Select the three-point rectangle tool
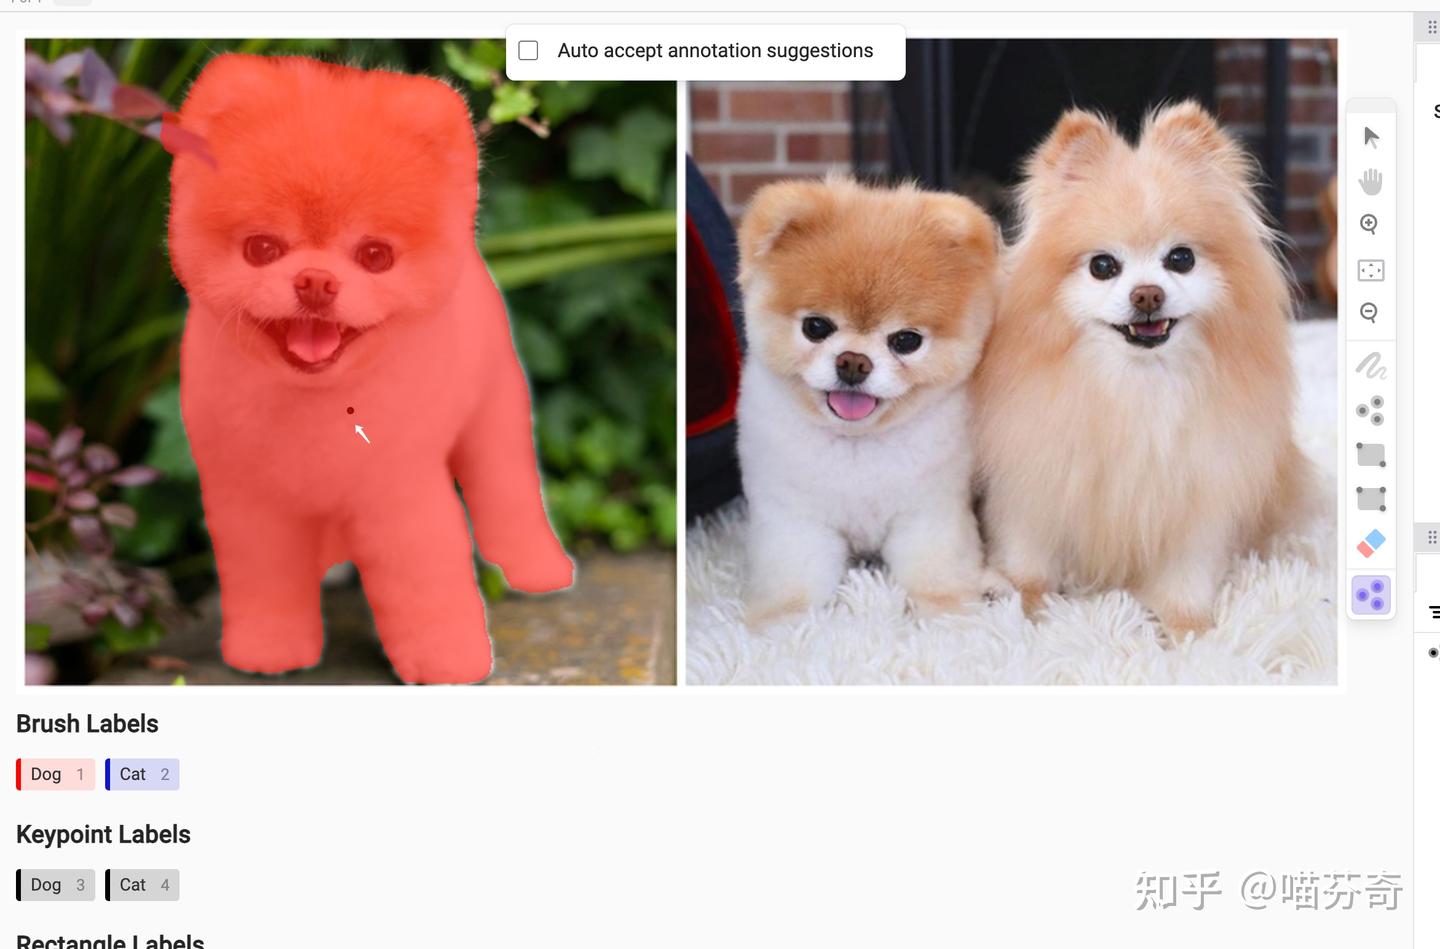Image resolution: width=1440 pixels, height=949 pixels. [x=1370, y=498]
